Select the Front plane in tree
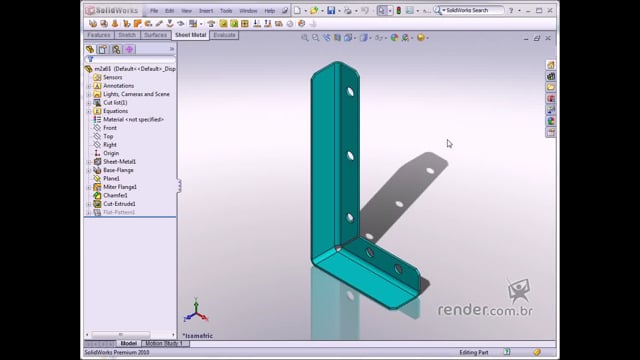The width and height of the screenshot is (640, 360). pyautogui.click(x=110, y=128)
